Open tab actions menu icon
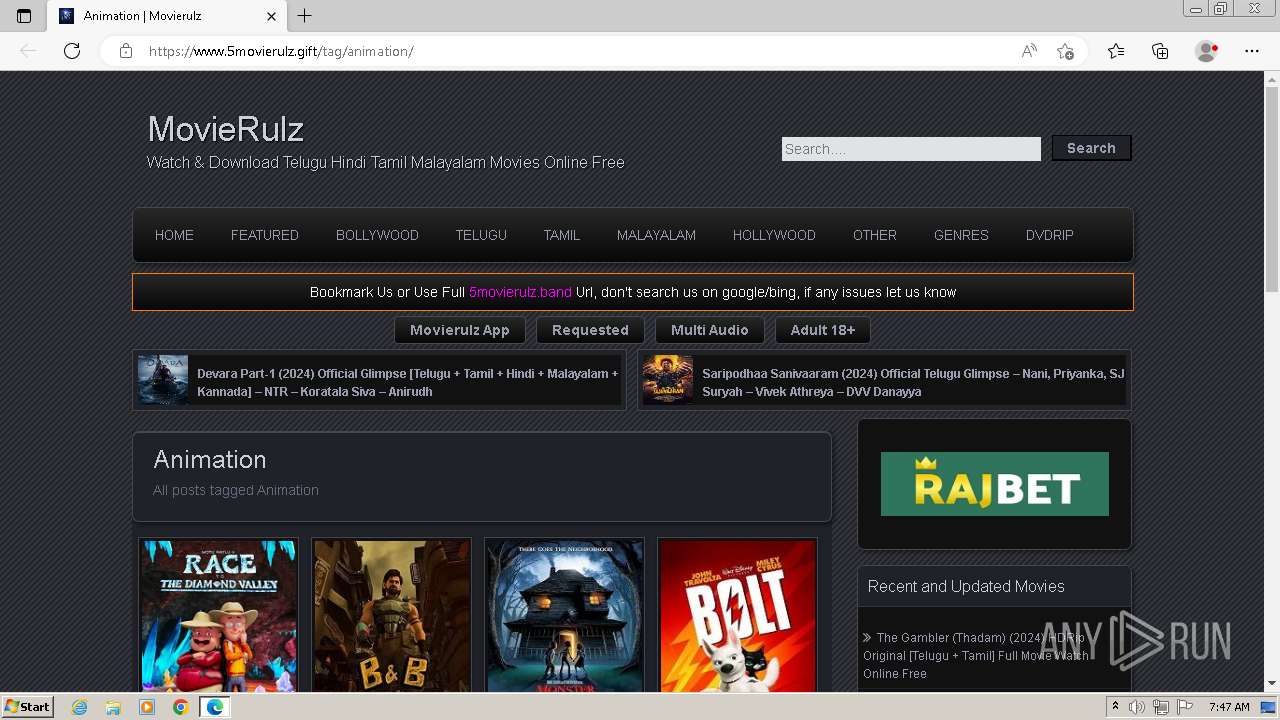Viewport: 1280px width, 720px height. tap(24, 16)
